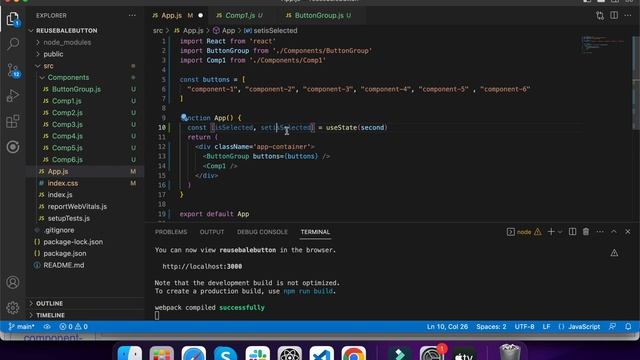
Task: Maximize the panel with up chevron
Action: [x=614, y=232]
